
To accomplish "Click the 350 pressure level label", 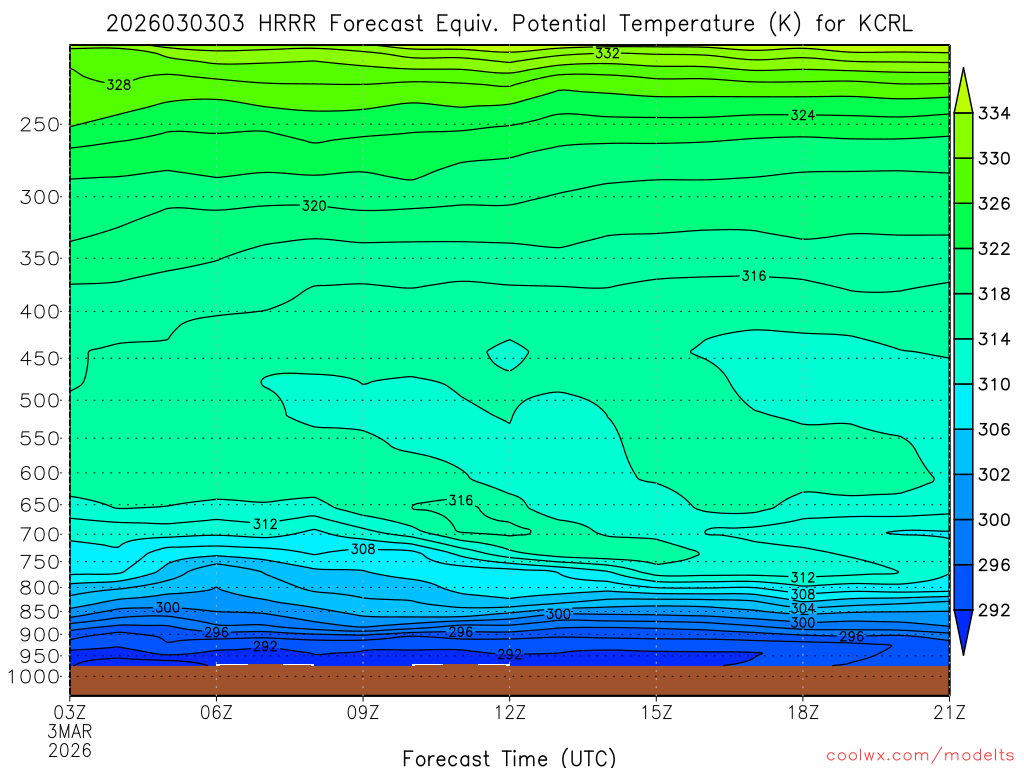I will pos(39,259).
